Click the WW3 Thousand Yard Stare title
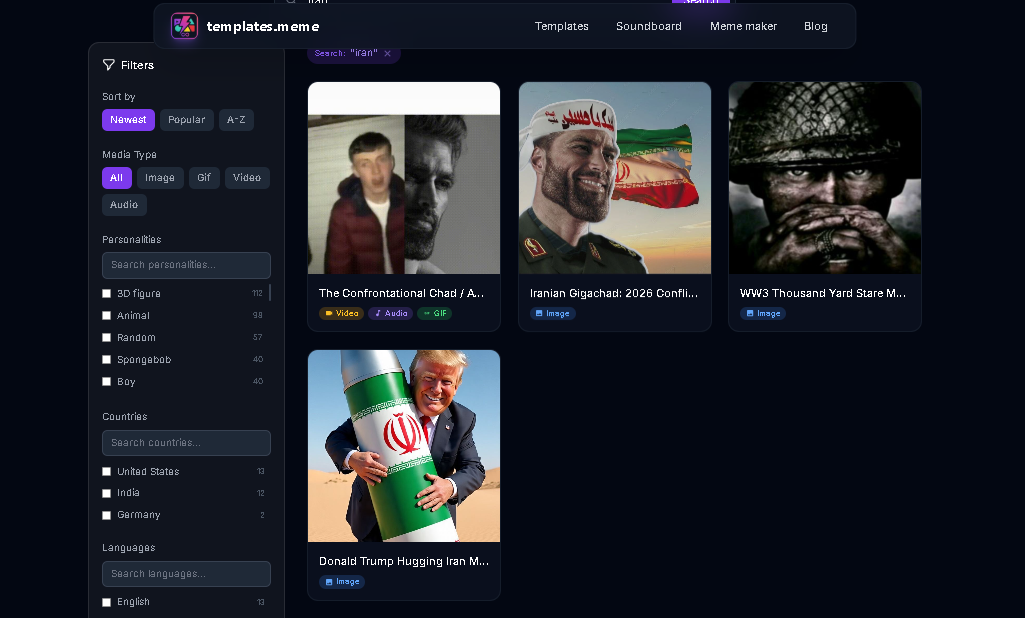The image size is (1025, 618). tap(823, 294)
